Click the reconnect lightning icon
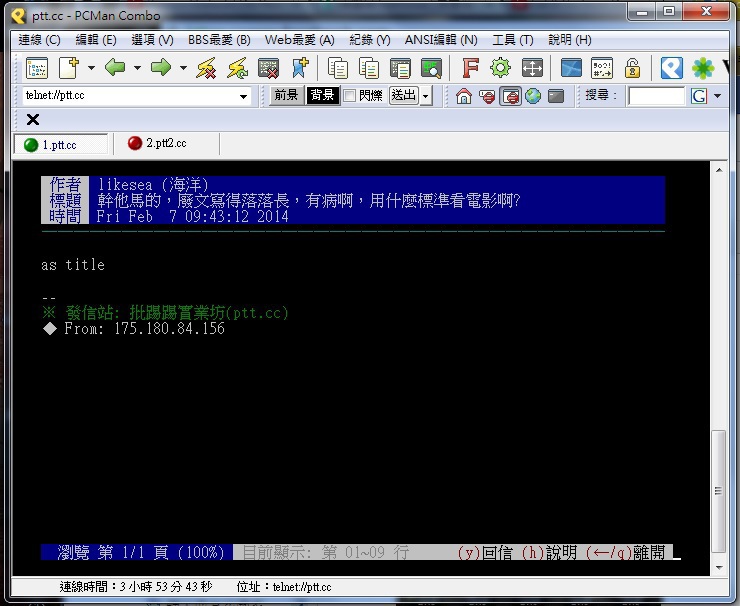Viewport: 740px width, 606px height. coord(238,68)
